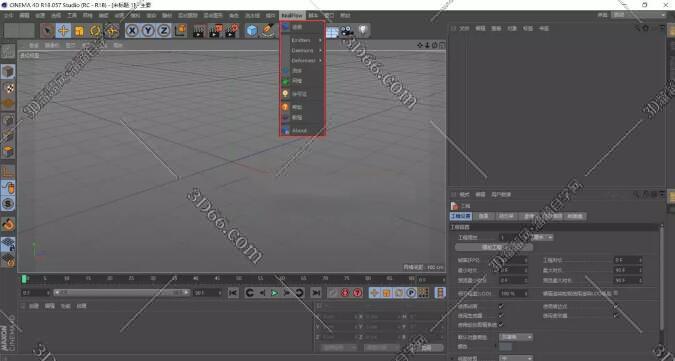Click the Light object icon

[x=364, y=31]
